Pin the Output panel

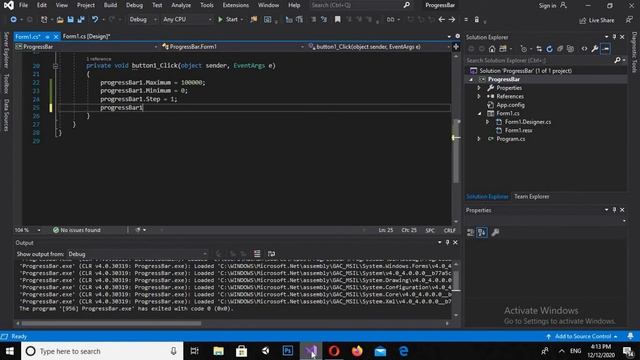[447, 242]
